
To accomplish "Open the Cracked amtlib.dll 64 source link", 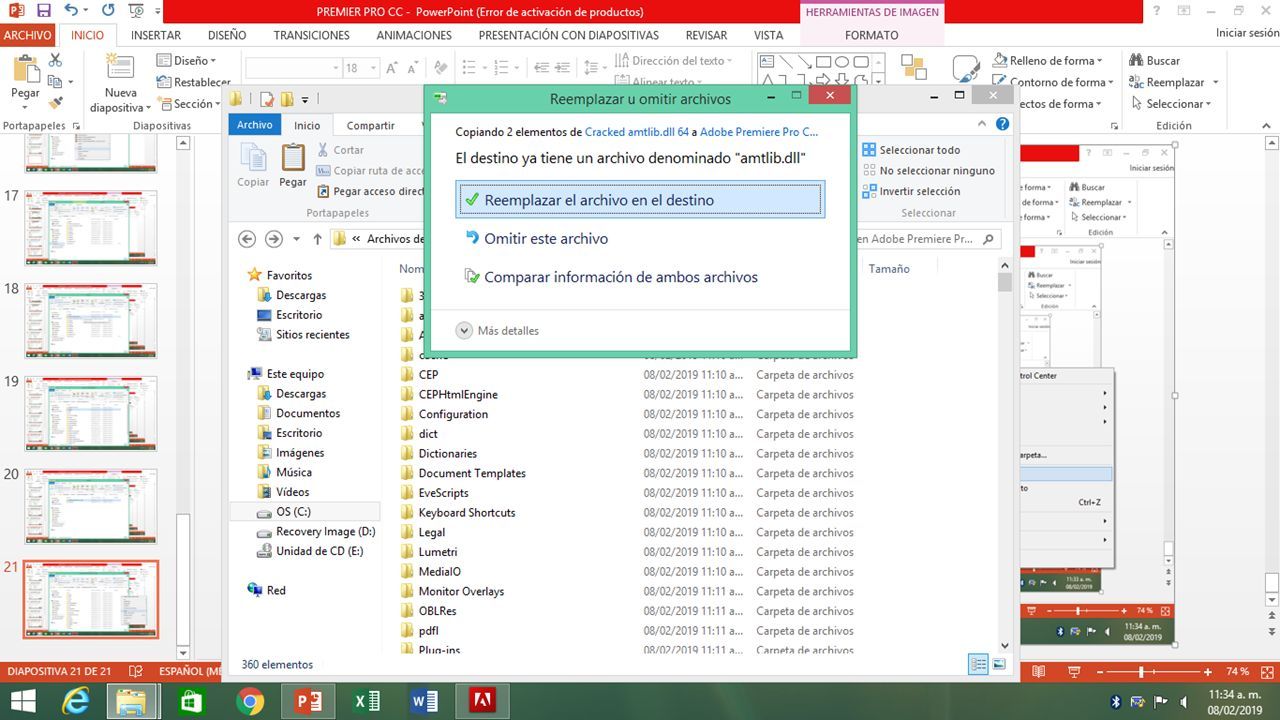I will pyautogui.click(x=637, y=132).
